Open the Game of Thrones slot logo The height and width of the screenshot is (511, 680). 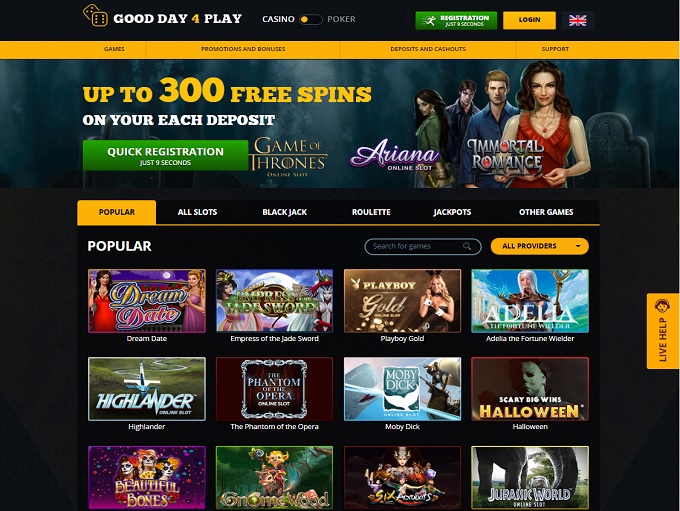[x=288, y=157]
